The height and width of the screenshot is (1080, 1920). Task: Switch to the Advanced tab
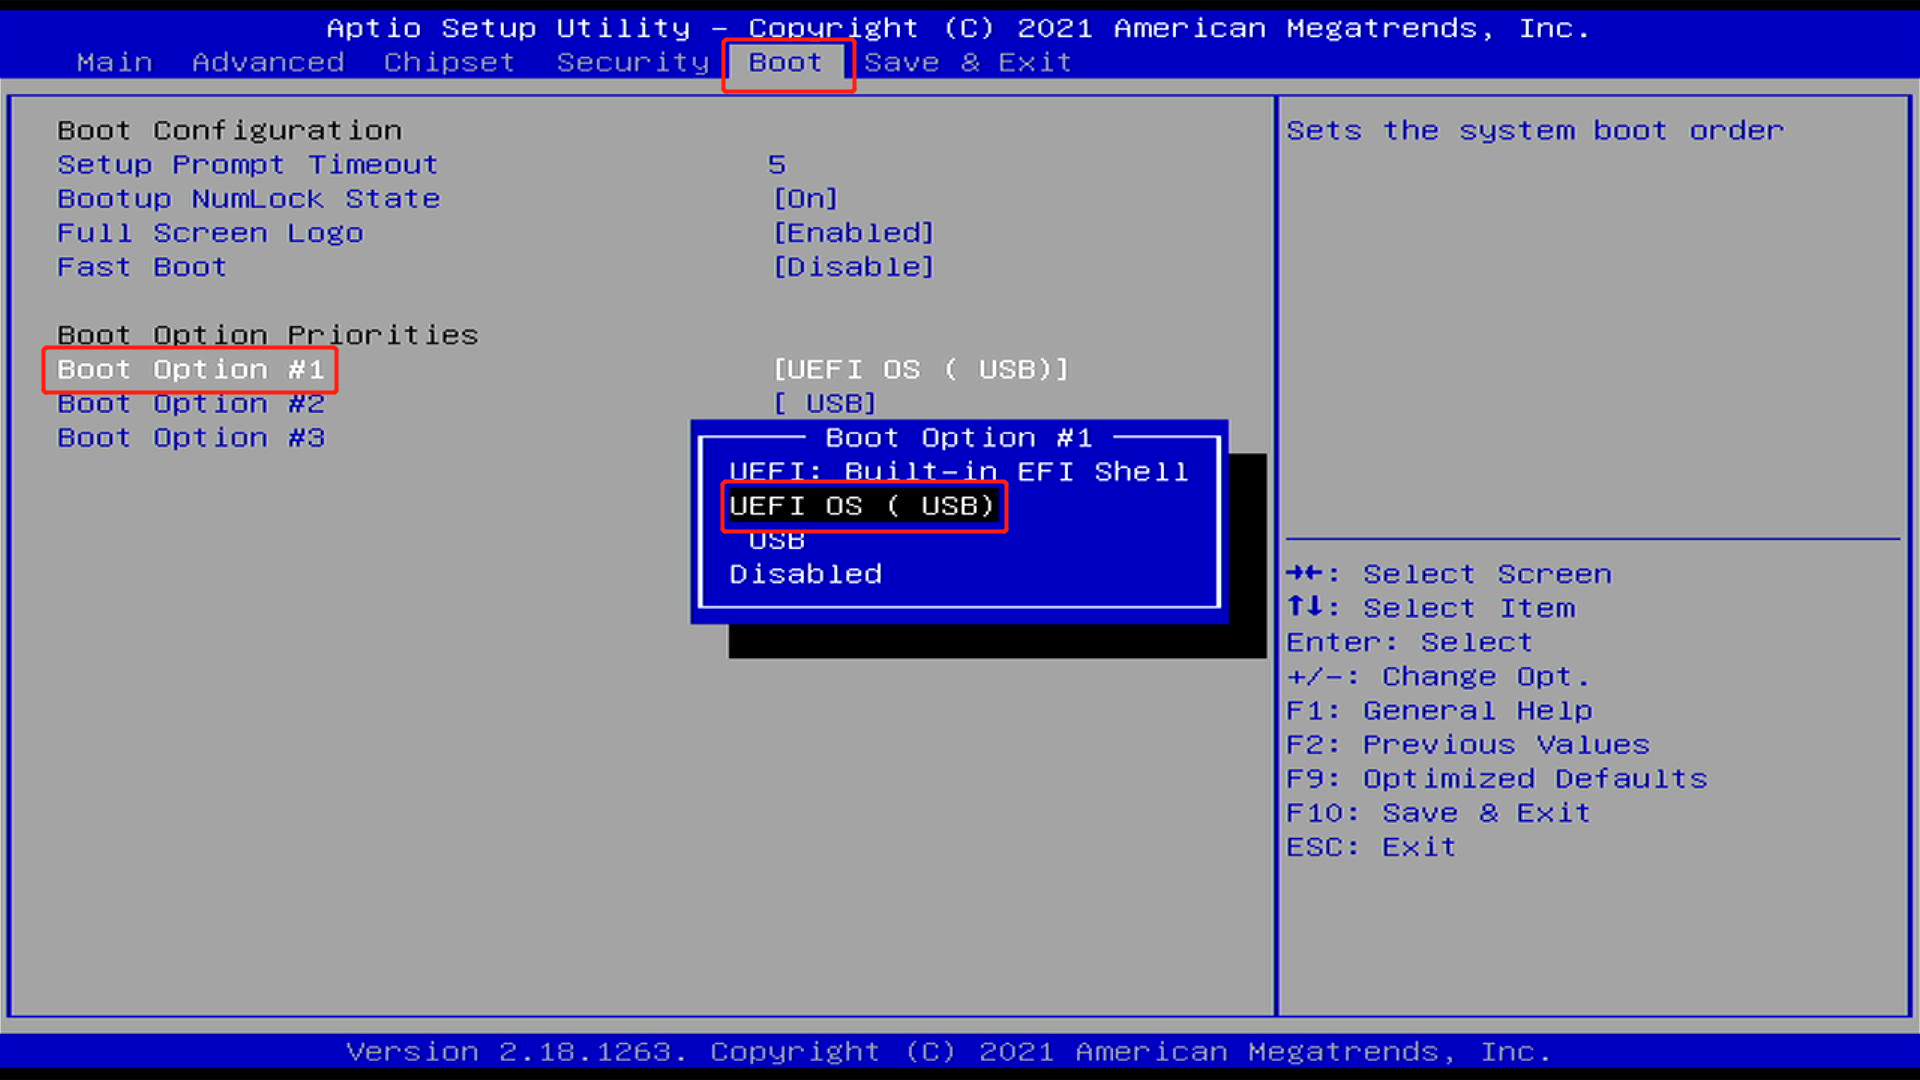[268, 62]
